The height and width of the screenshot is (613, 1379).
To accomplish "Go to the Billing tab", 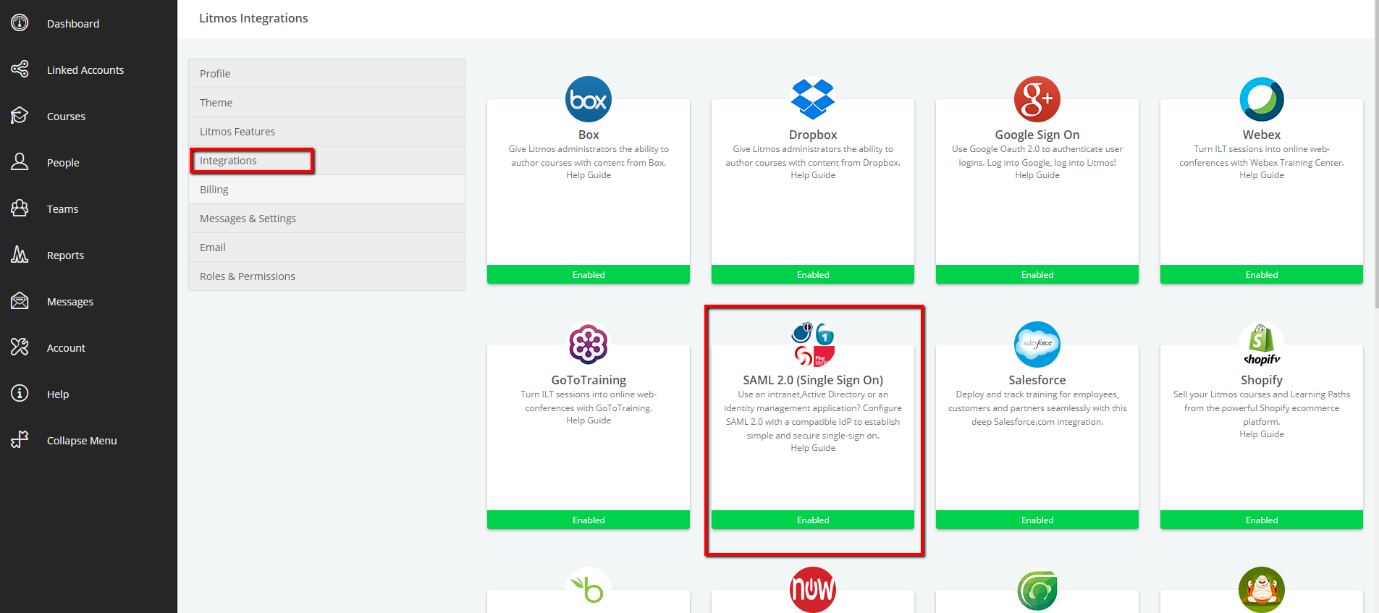I will [326, 190].
